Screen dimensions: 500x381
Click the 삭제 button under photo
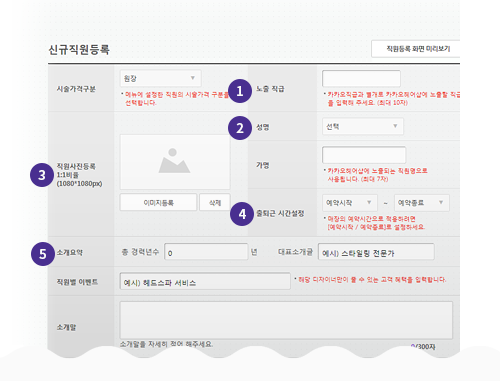coord(215,202)
